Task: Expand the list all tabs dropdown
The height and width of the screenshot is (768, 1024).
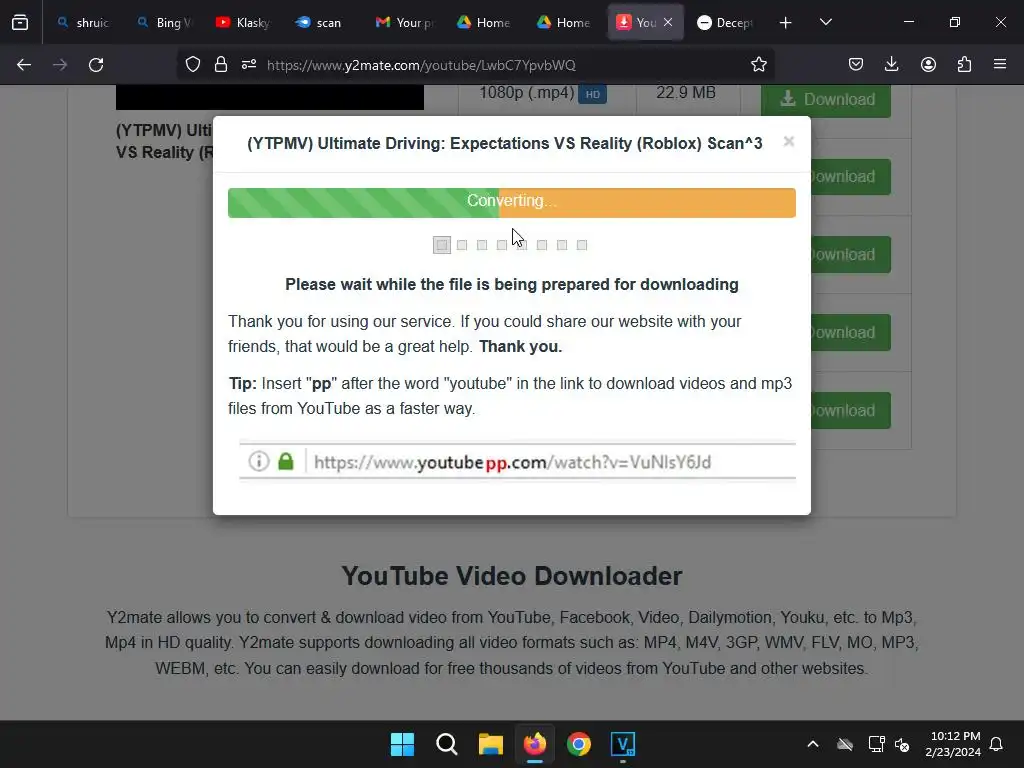Action: tap(825, 22)
